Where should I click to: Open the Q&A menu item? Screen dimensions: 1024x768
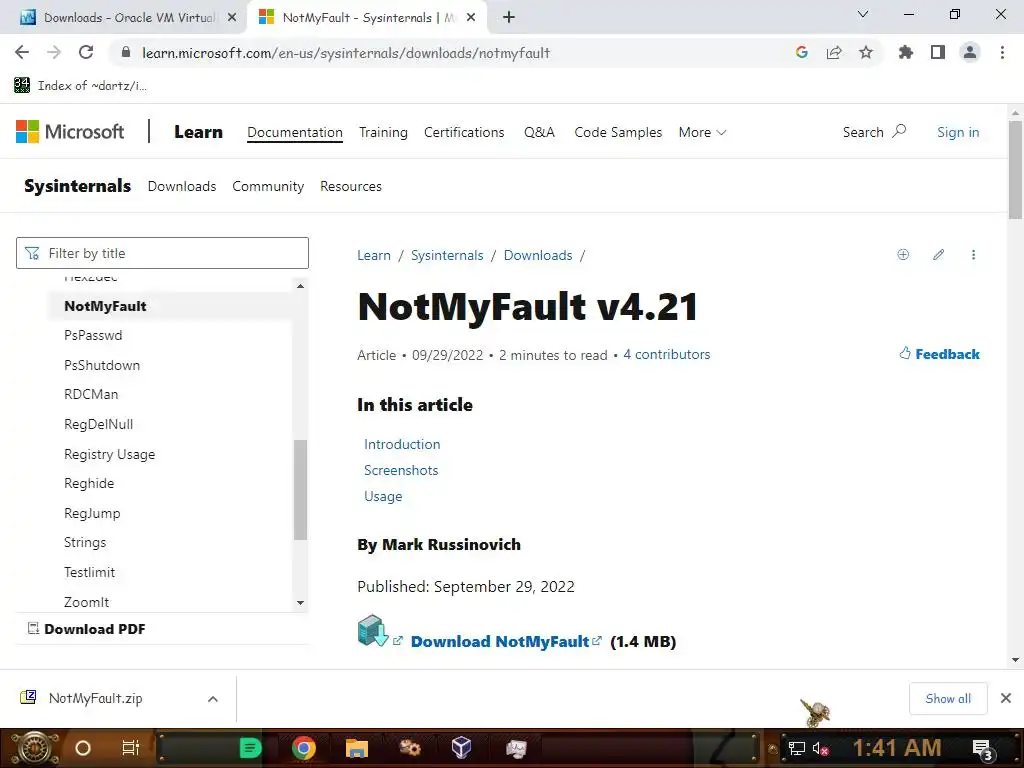click(539, 132)
